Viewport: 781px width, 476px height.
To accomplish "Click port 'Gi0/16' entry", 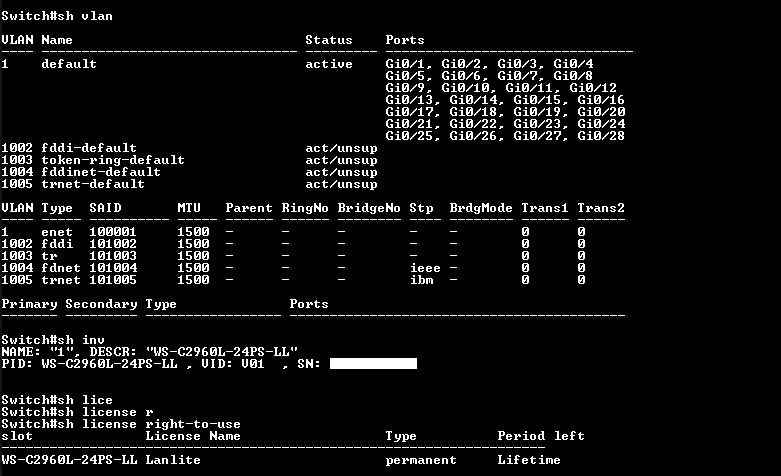I will pos(601,100).
